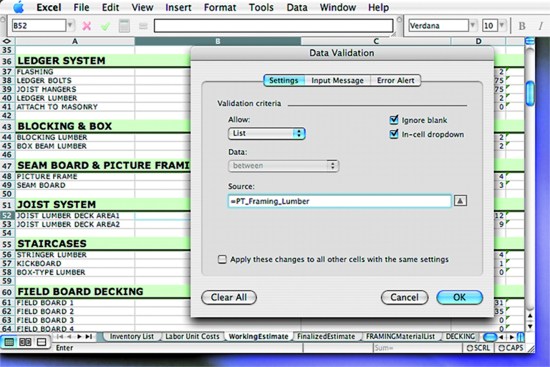This screenshot has width=550, height=367.
Task: Click the third view mode icon
Action: click(x=41, y=342)
